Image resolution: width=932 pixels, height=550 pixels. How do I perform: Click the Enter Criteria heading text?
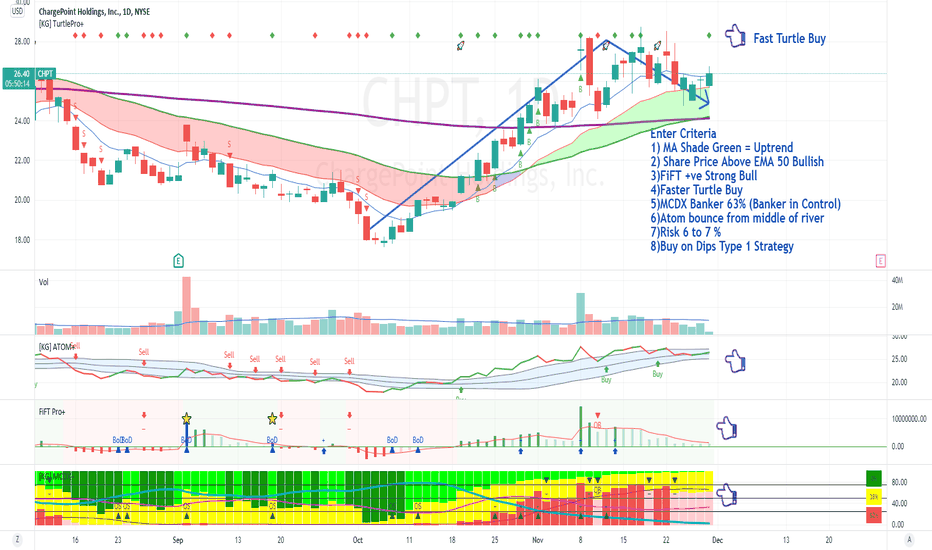tap(683, 133)
